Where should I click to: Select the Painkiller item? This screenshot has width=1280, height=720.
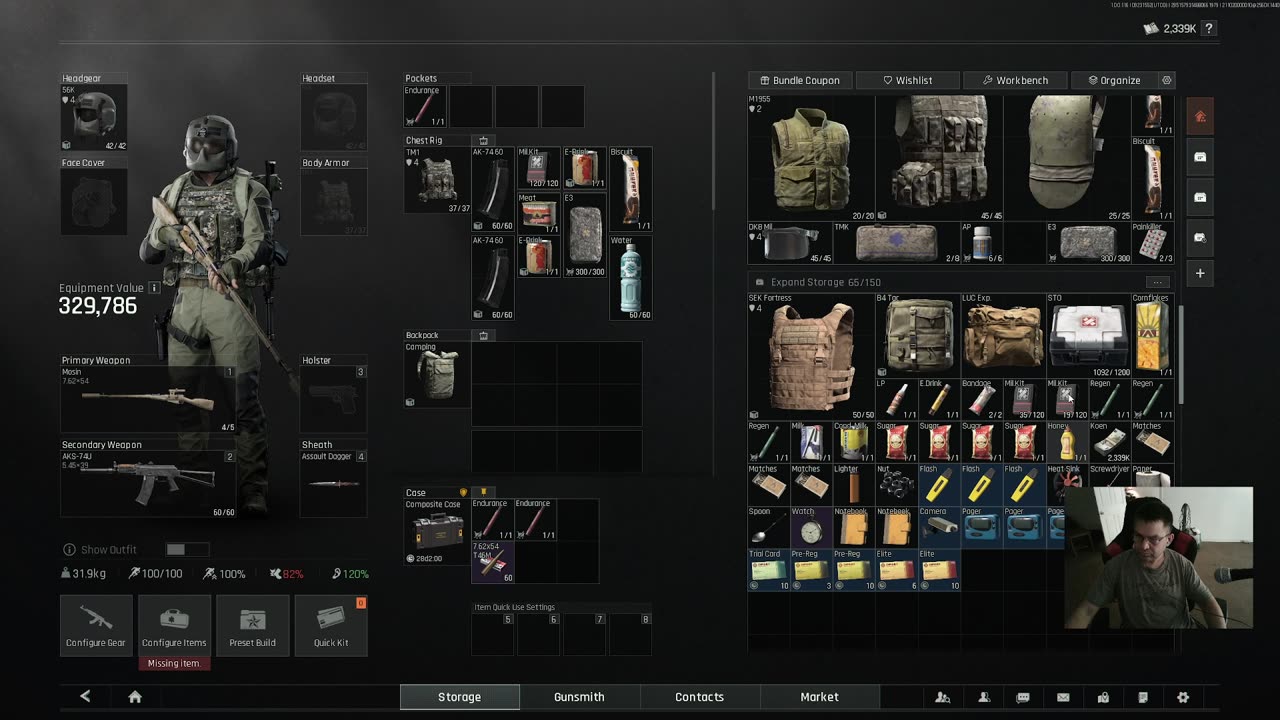click(x=1151, y=243)
